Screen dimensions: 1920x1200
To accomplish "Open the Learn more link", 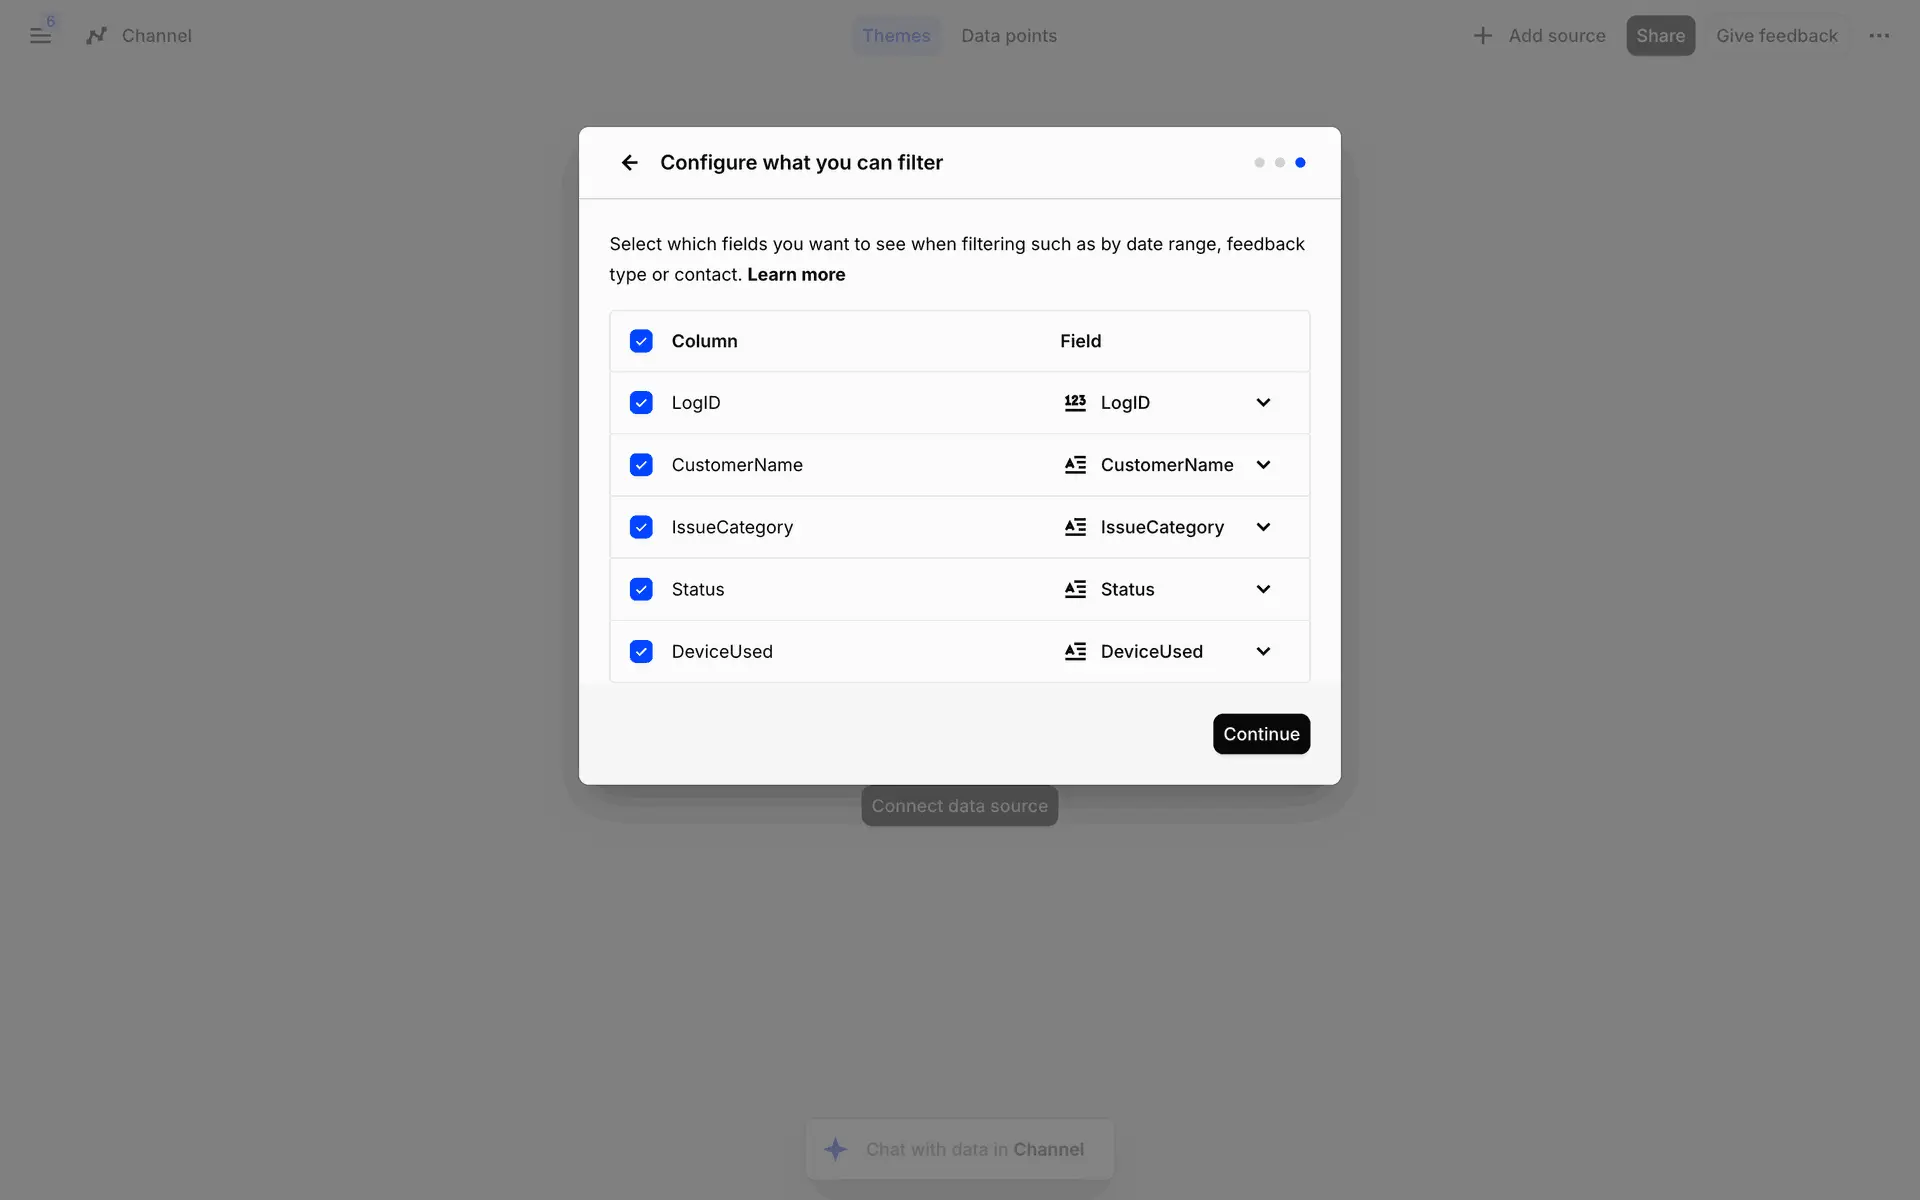I will (796, 275).
